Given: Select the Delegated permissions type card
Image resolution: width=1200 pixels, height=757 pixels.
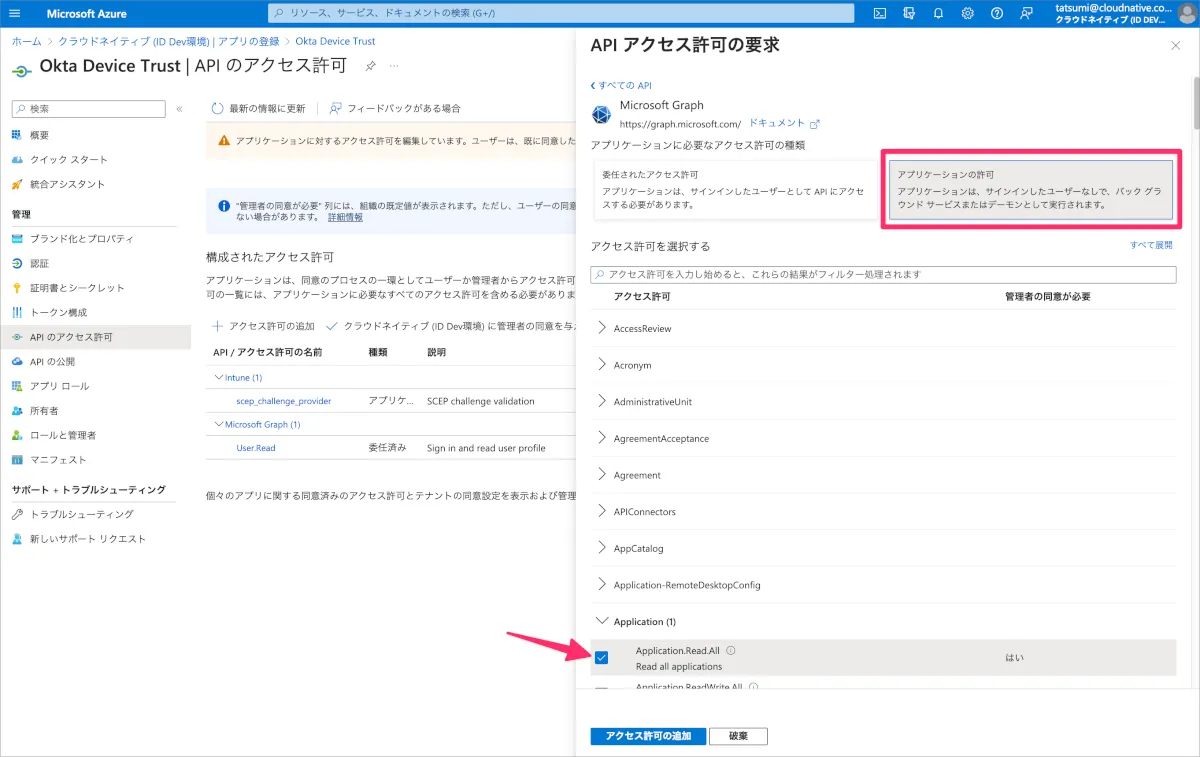Looking at the screenshot, I should tap(735, 189).
